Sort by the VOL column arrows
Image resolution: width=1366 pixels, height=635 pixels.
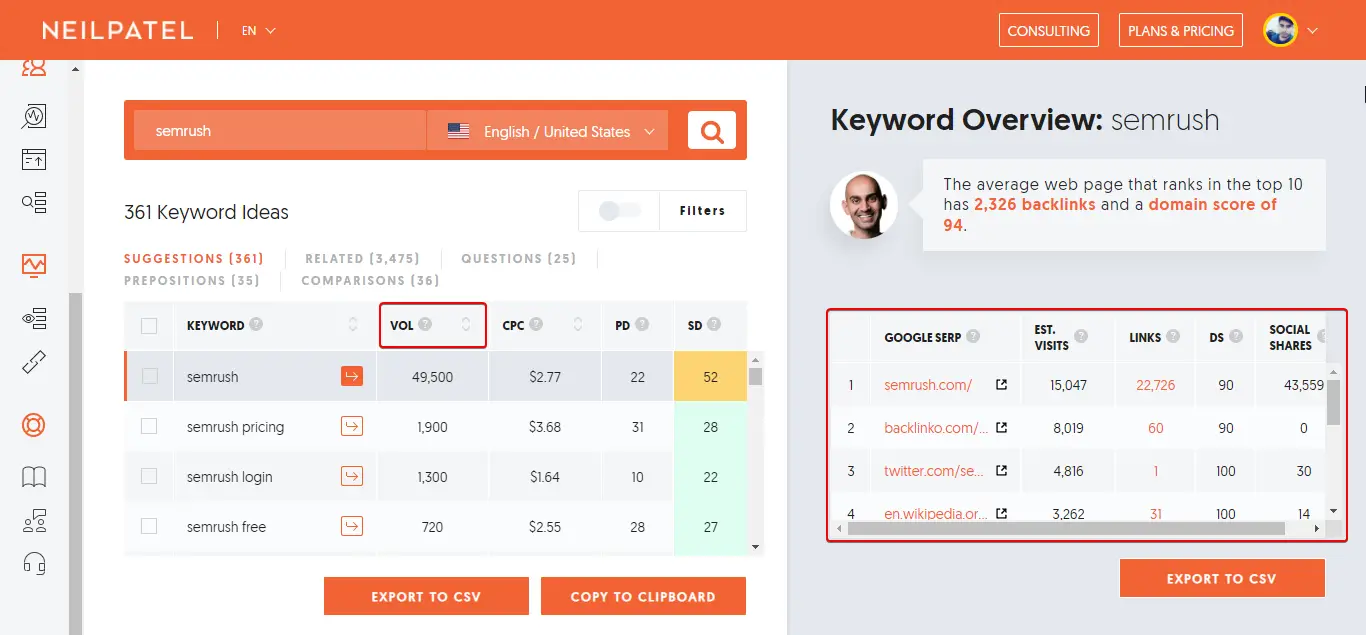pyautogui.click(x=465, y=325)
